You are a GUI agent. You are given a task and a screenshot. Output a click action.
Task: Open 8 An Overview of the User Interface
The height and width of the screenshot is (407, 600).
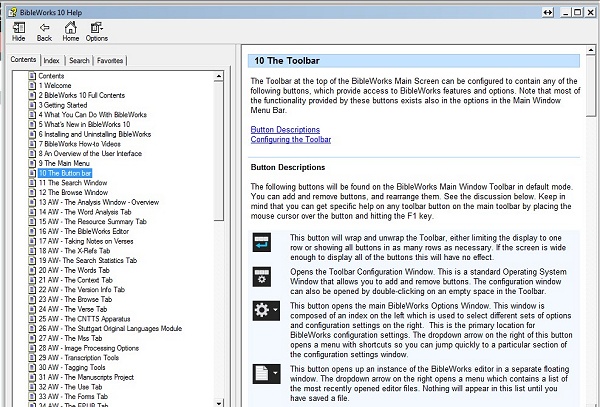coord(90,153)
